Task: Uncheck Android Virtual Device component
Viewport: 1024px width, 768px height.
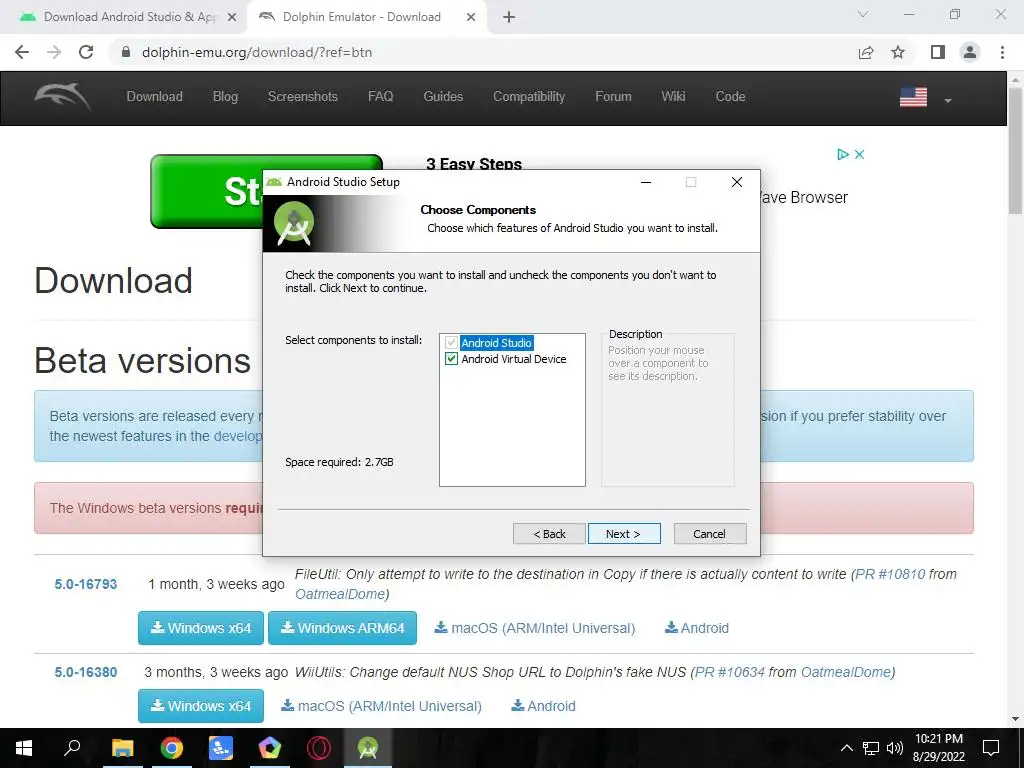Action: [x=451, y=359]
